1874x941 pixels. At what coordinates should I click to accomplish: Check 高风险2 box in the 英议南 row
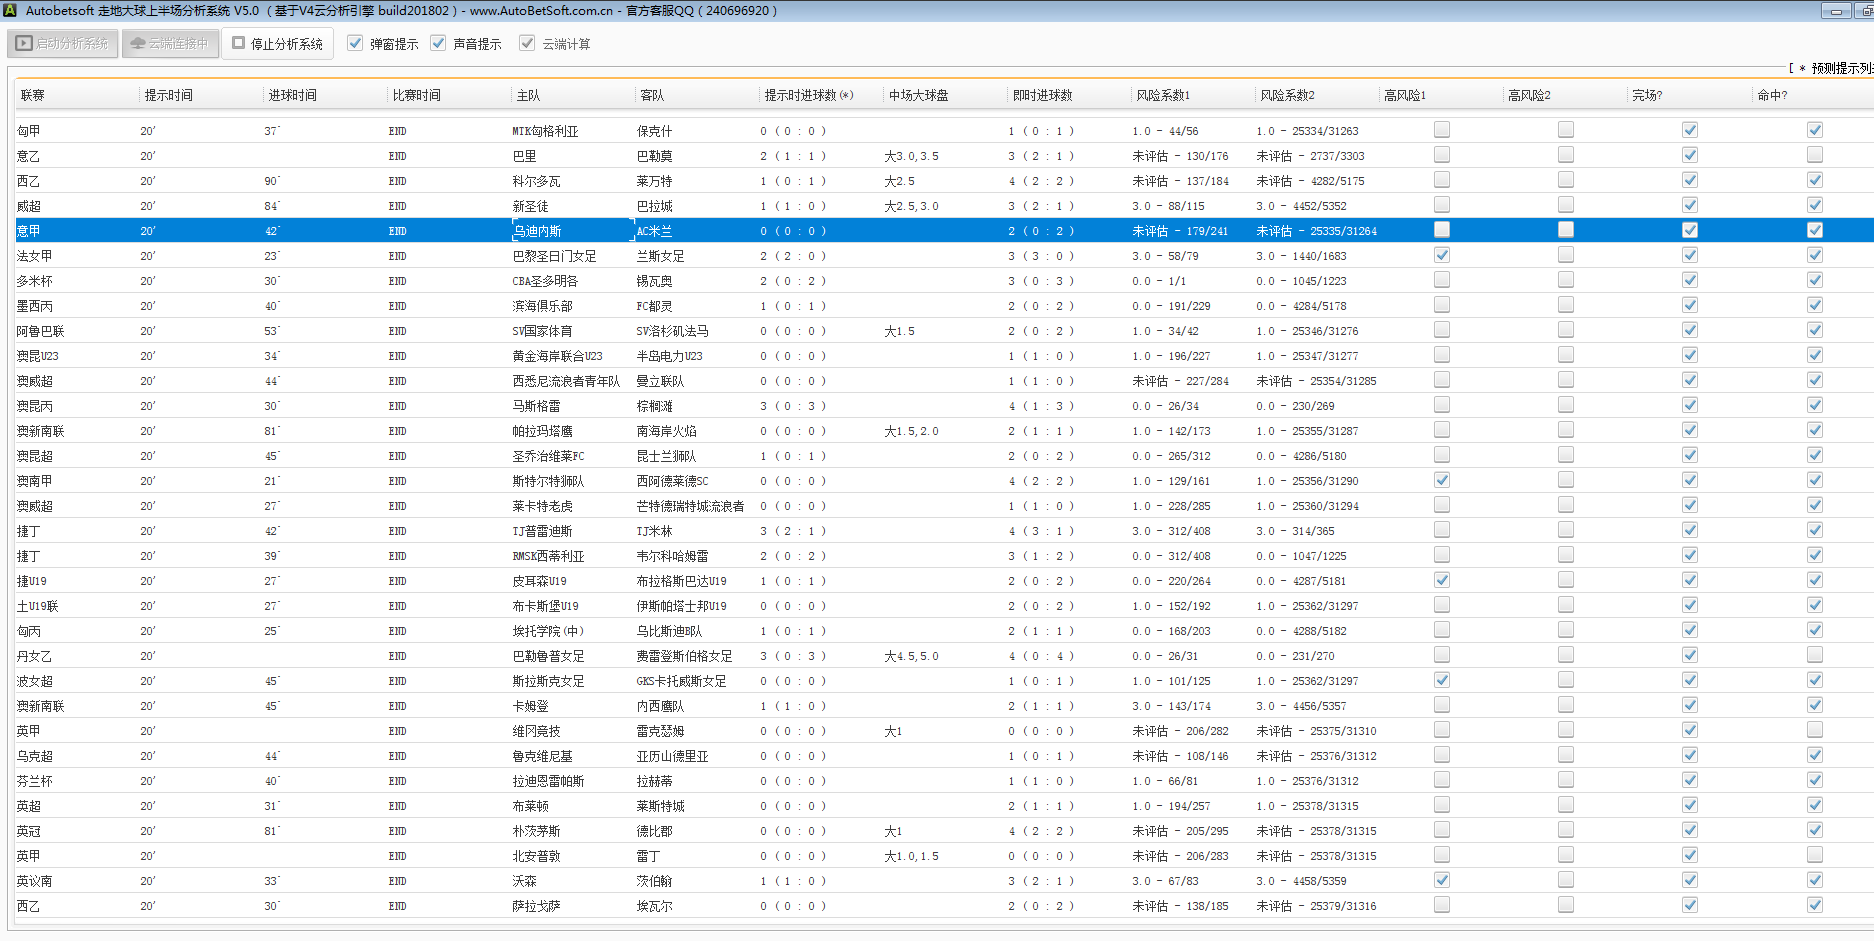tap(1565, 880)
